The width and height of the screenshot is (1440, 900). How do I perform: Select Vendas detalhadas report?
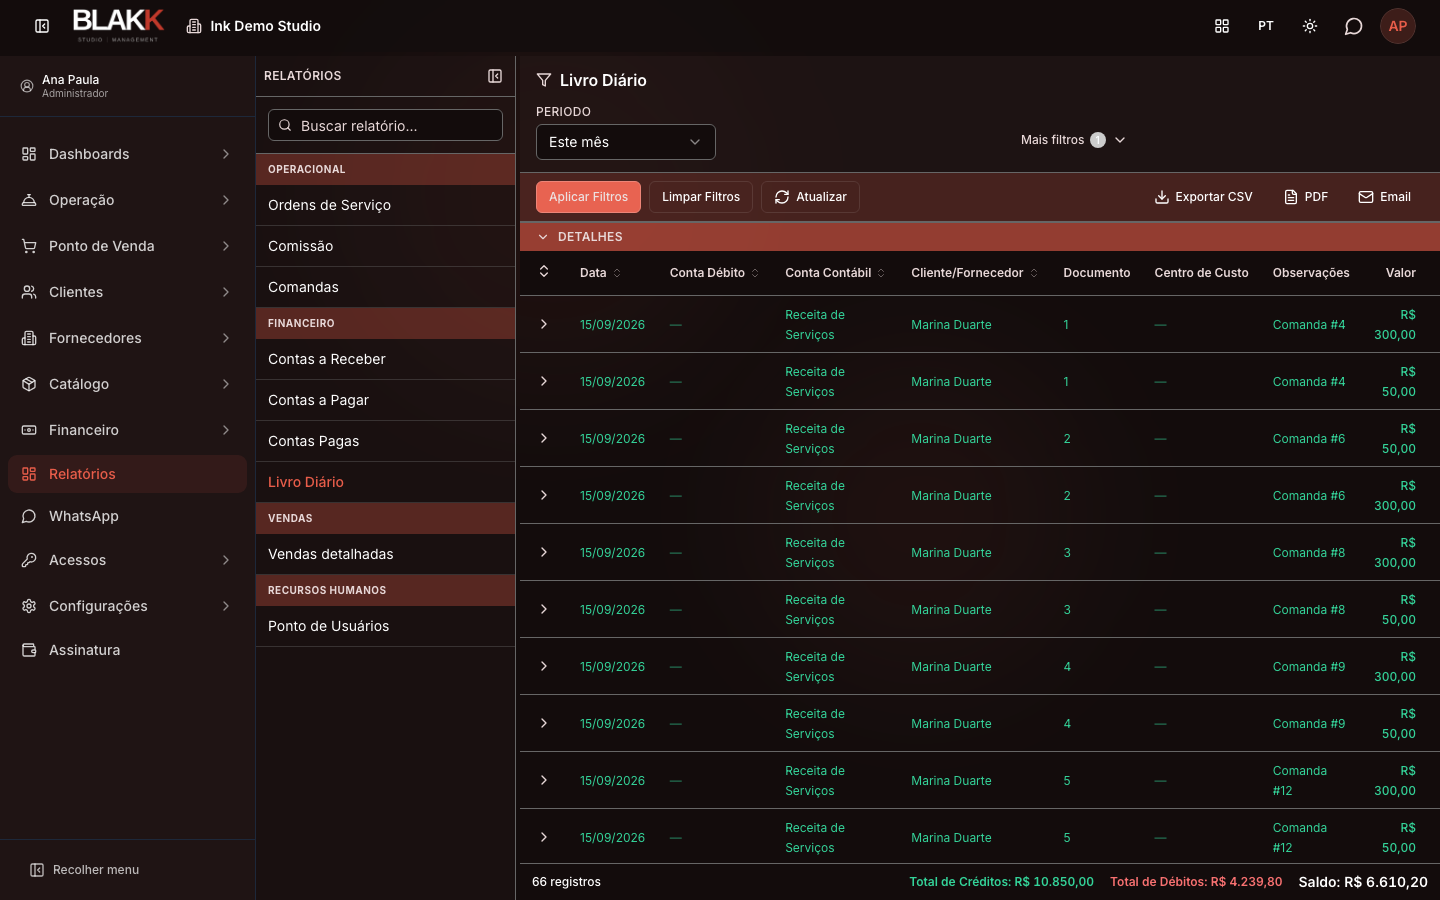tap(386, 554)
